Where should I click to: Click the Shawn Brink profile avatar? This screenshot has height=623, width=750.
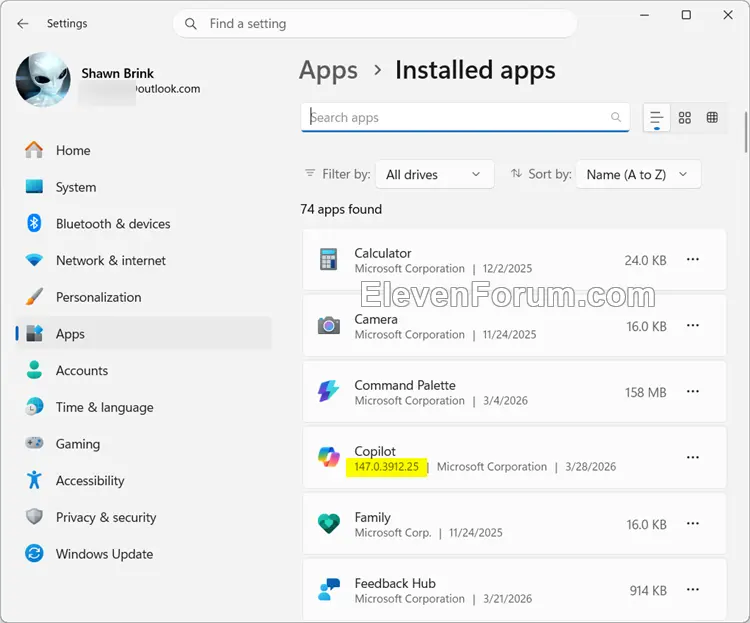pyautogui.click(x=43, y=79)
